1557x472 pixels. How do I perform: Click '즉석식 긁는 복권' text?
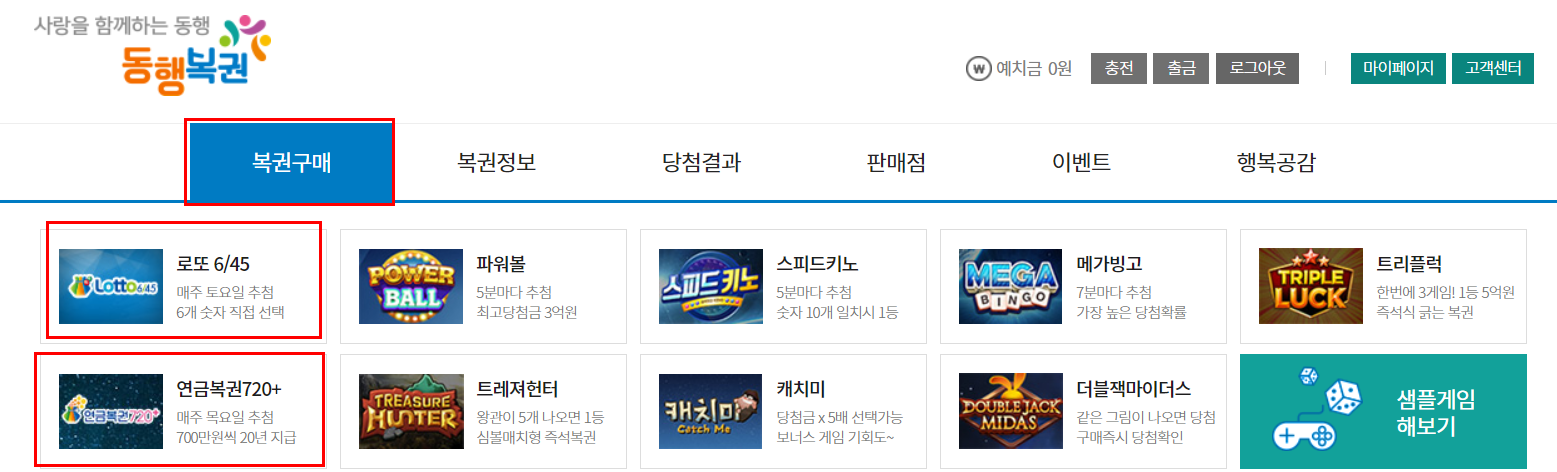(1425, 312)
